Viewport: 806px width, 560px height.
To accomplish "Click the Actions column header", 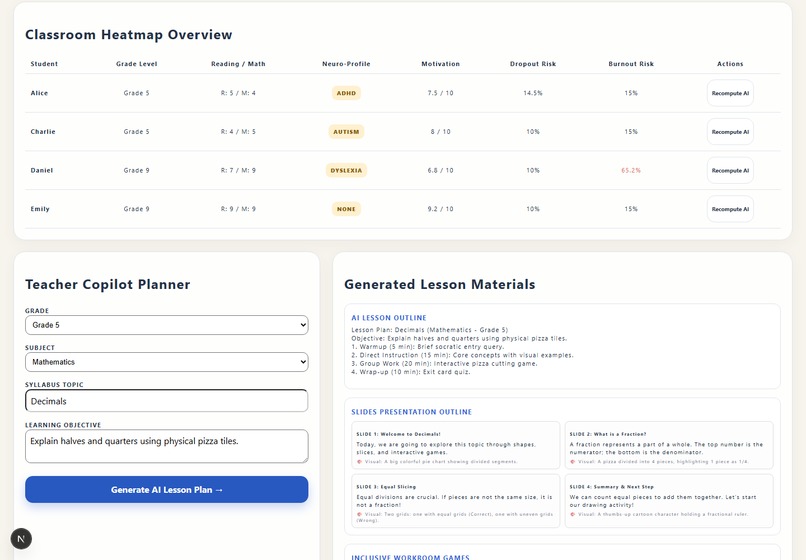I will click(x=730, y=64).
